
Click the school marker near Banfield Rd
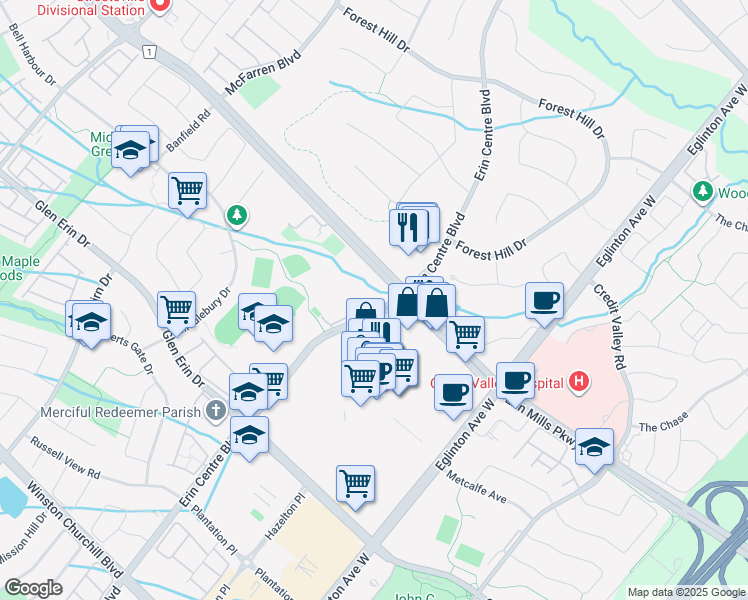tap(130, 151)
